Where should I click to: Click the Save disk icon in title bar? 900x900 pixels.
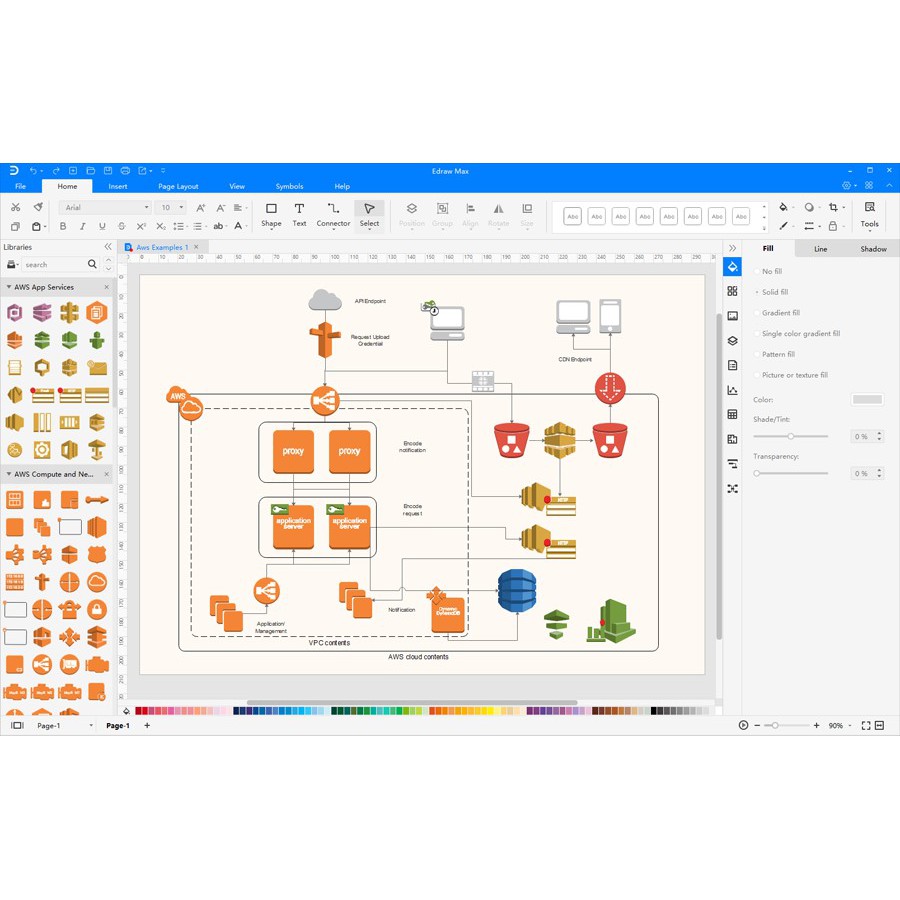(107, 170)
